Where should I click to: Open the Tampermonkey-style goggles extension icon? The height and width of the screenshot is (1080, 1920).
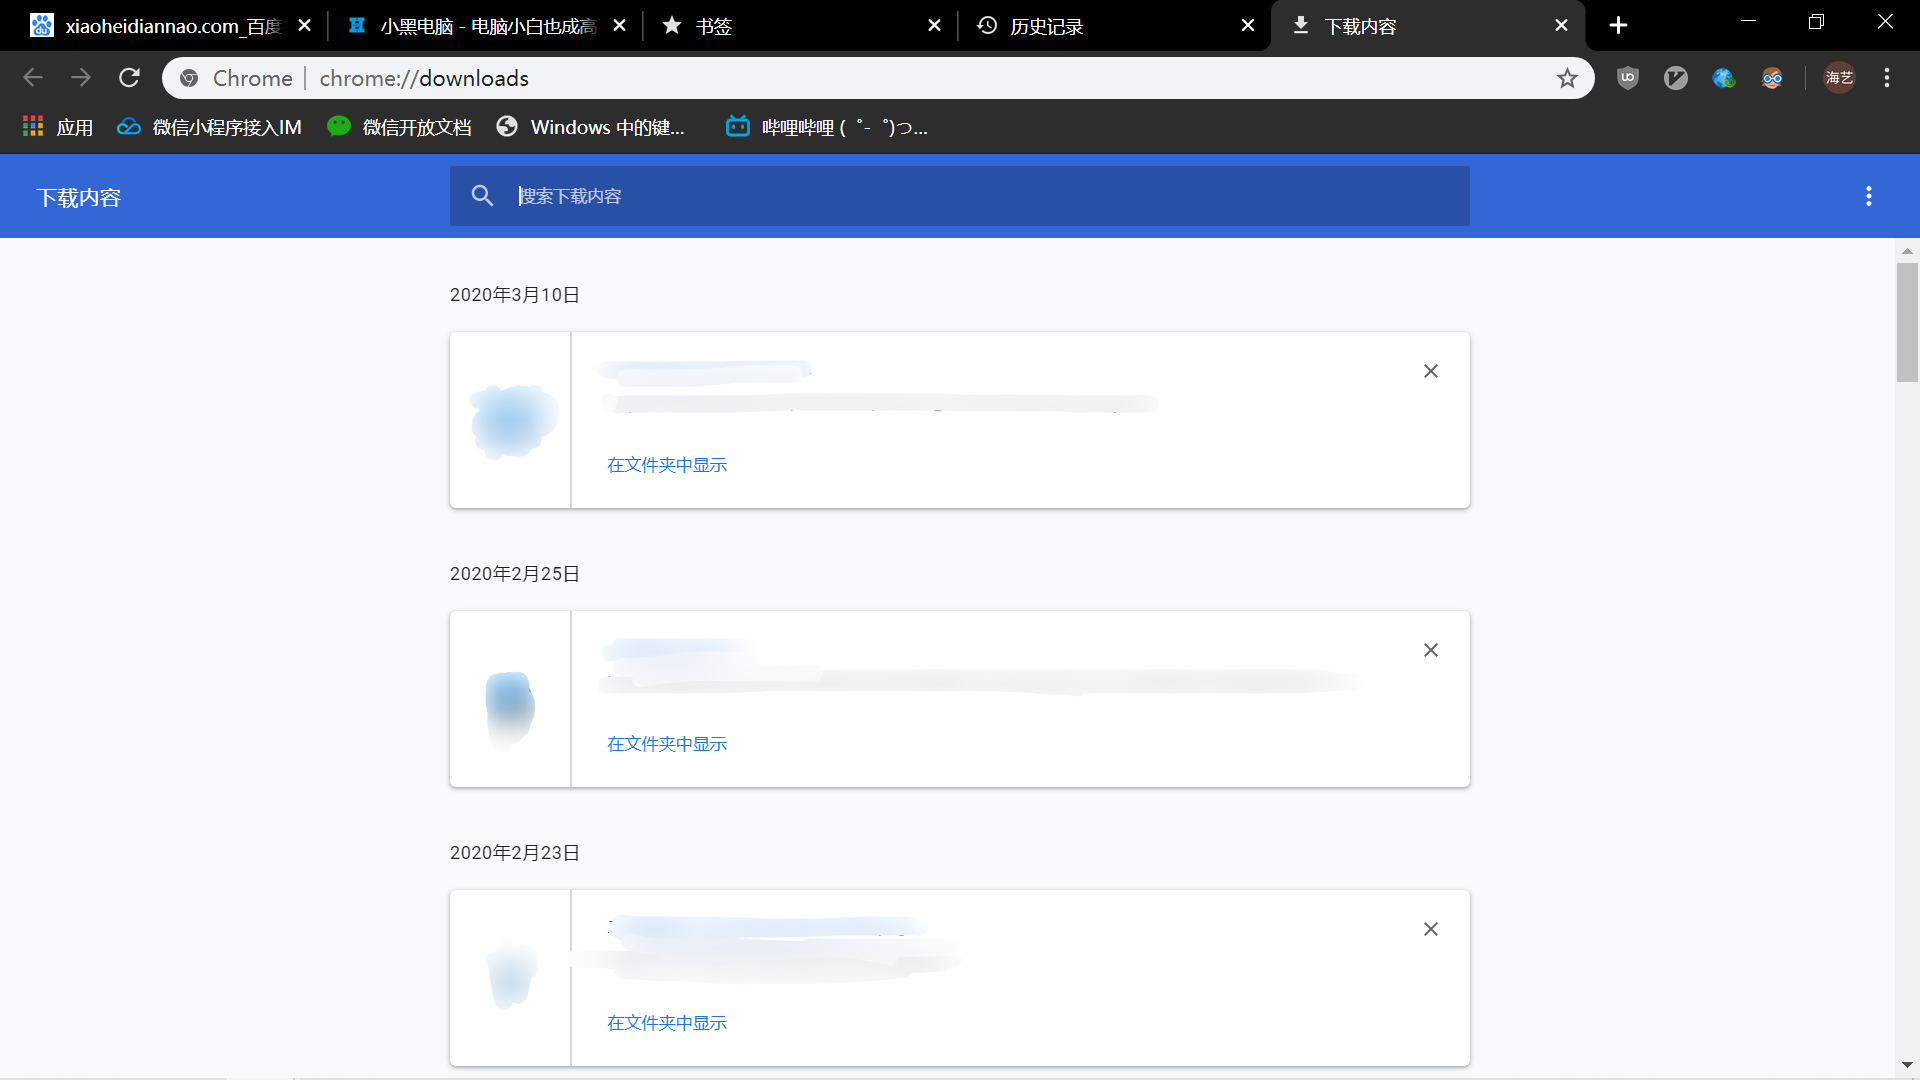(x=1772, y=78)
